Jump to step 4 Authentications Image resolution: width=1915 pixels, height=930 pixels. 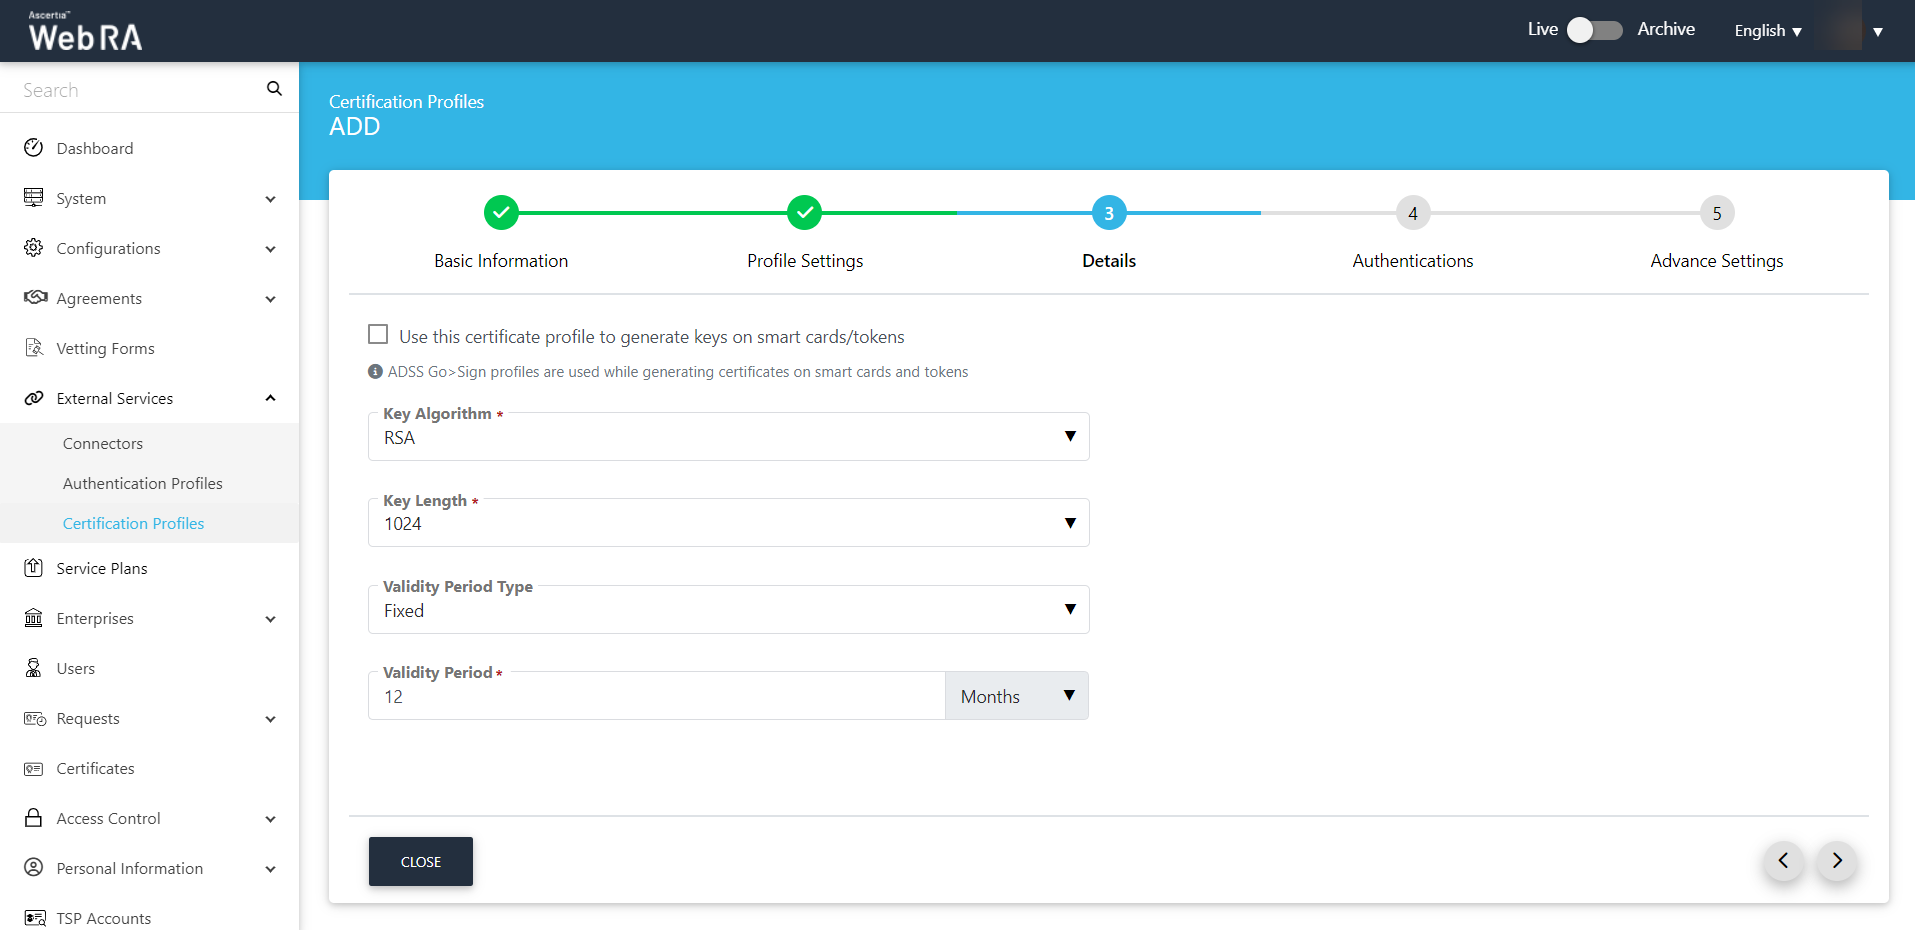[x=1412, y=213]
